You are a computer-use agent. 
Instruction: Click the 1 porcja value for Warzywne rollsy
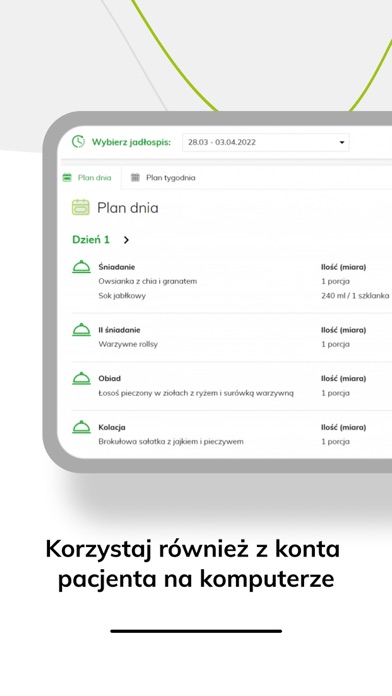point(335,344)
